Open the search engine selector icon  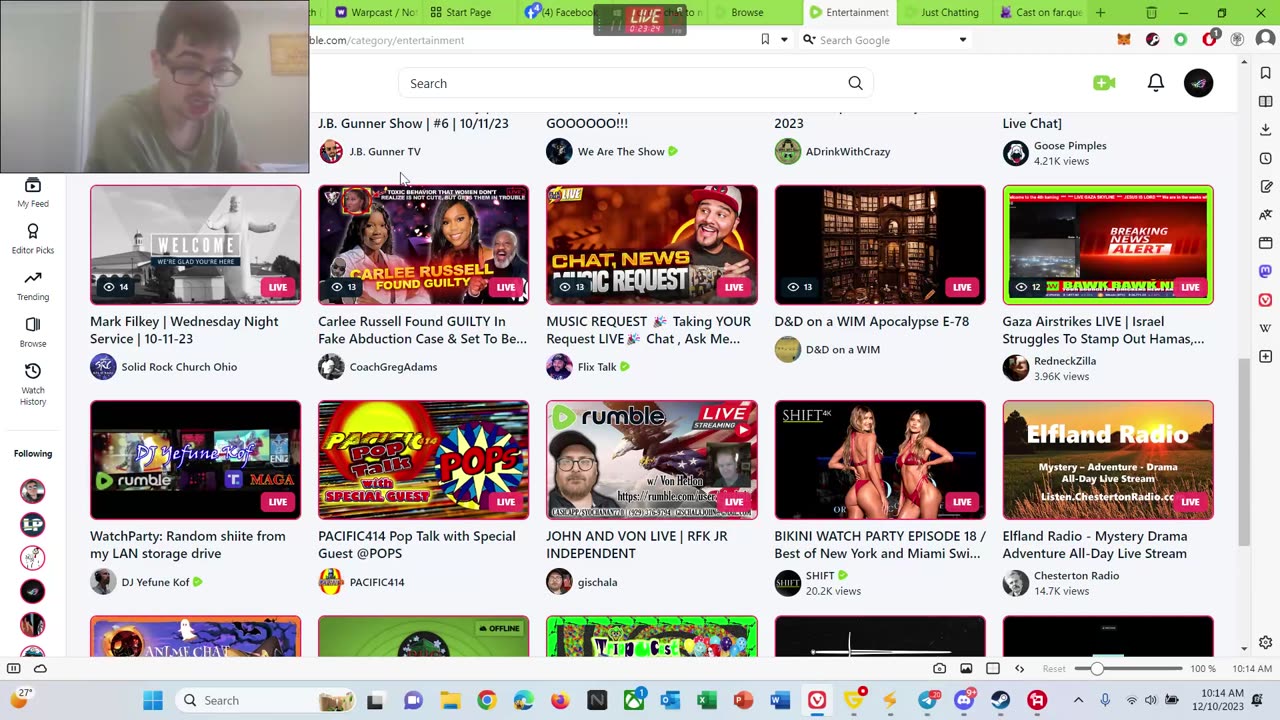click(x=808, y=40)
